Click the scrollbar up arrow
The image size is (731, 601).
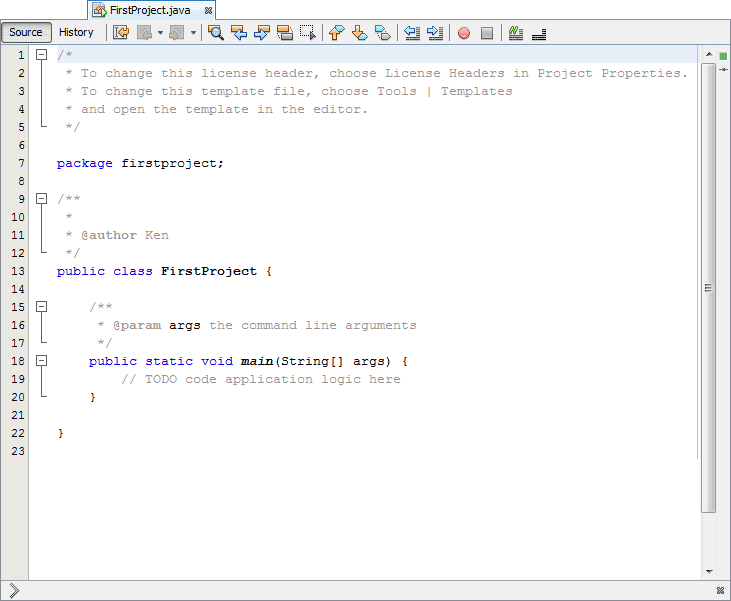(709, 54)
